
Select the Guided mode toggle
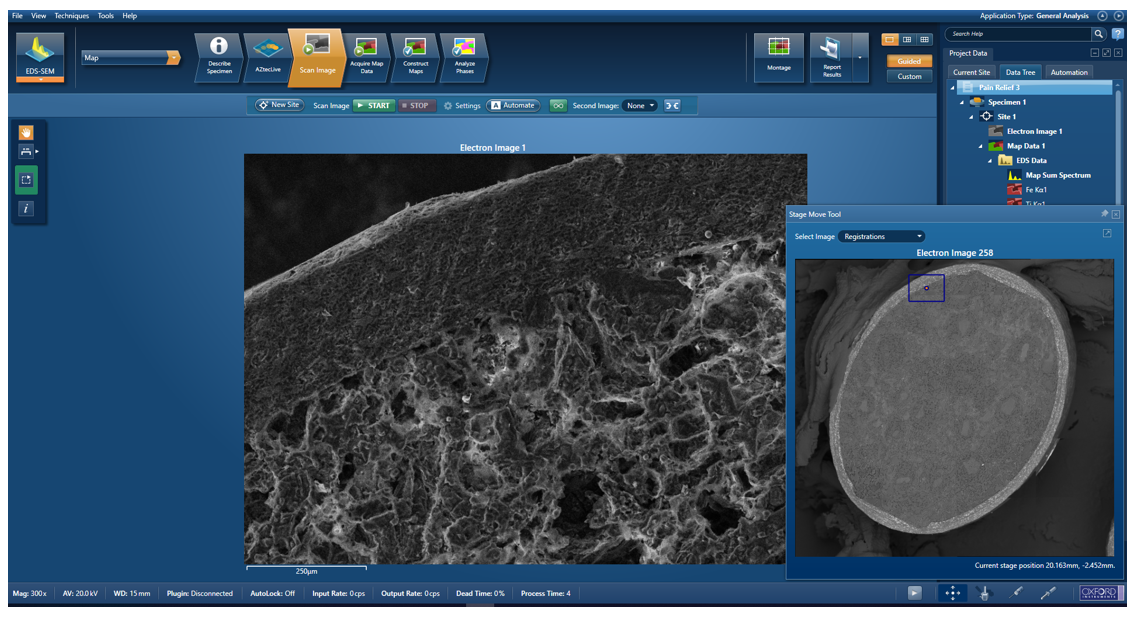click(909, 61)
